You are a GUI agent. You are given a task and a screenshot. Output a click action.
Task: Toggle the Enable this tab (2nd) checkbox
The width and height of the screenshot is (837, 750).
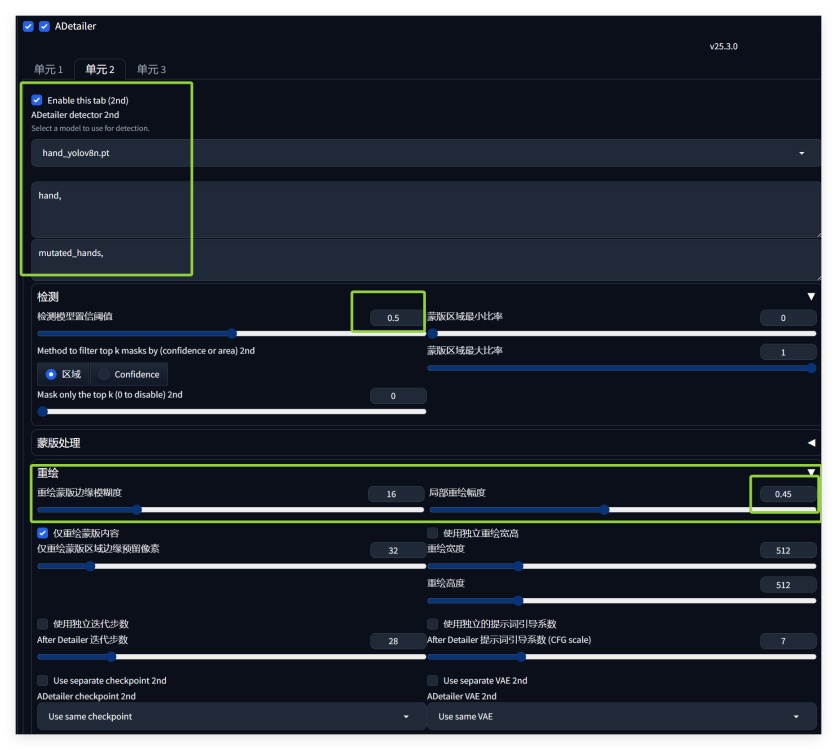pos(37,100)
